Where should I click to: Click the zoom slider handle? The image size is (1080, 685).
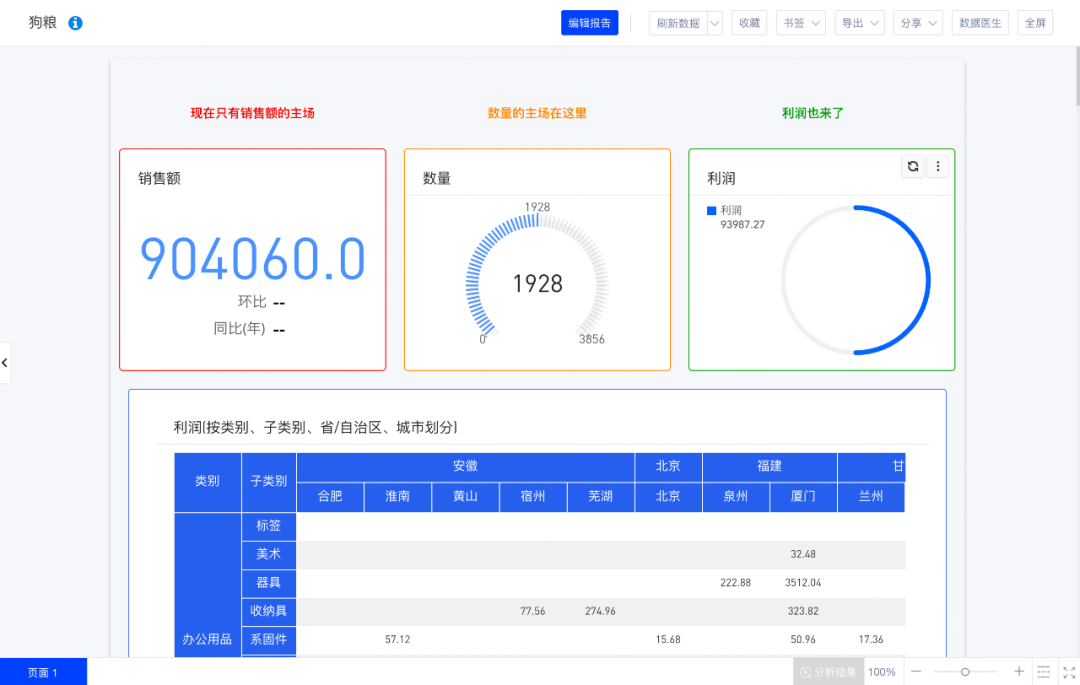[x=965, y=672]
